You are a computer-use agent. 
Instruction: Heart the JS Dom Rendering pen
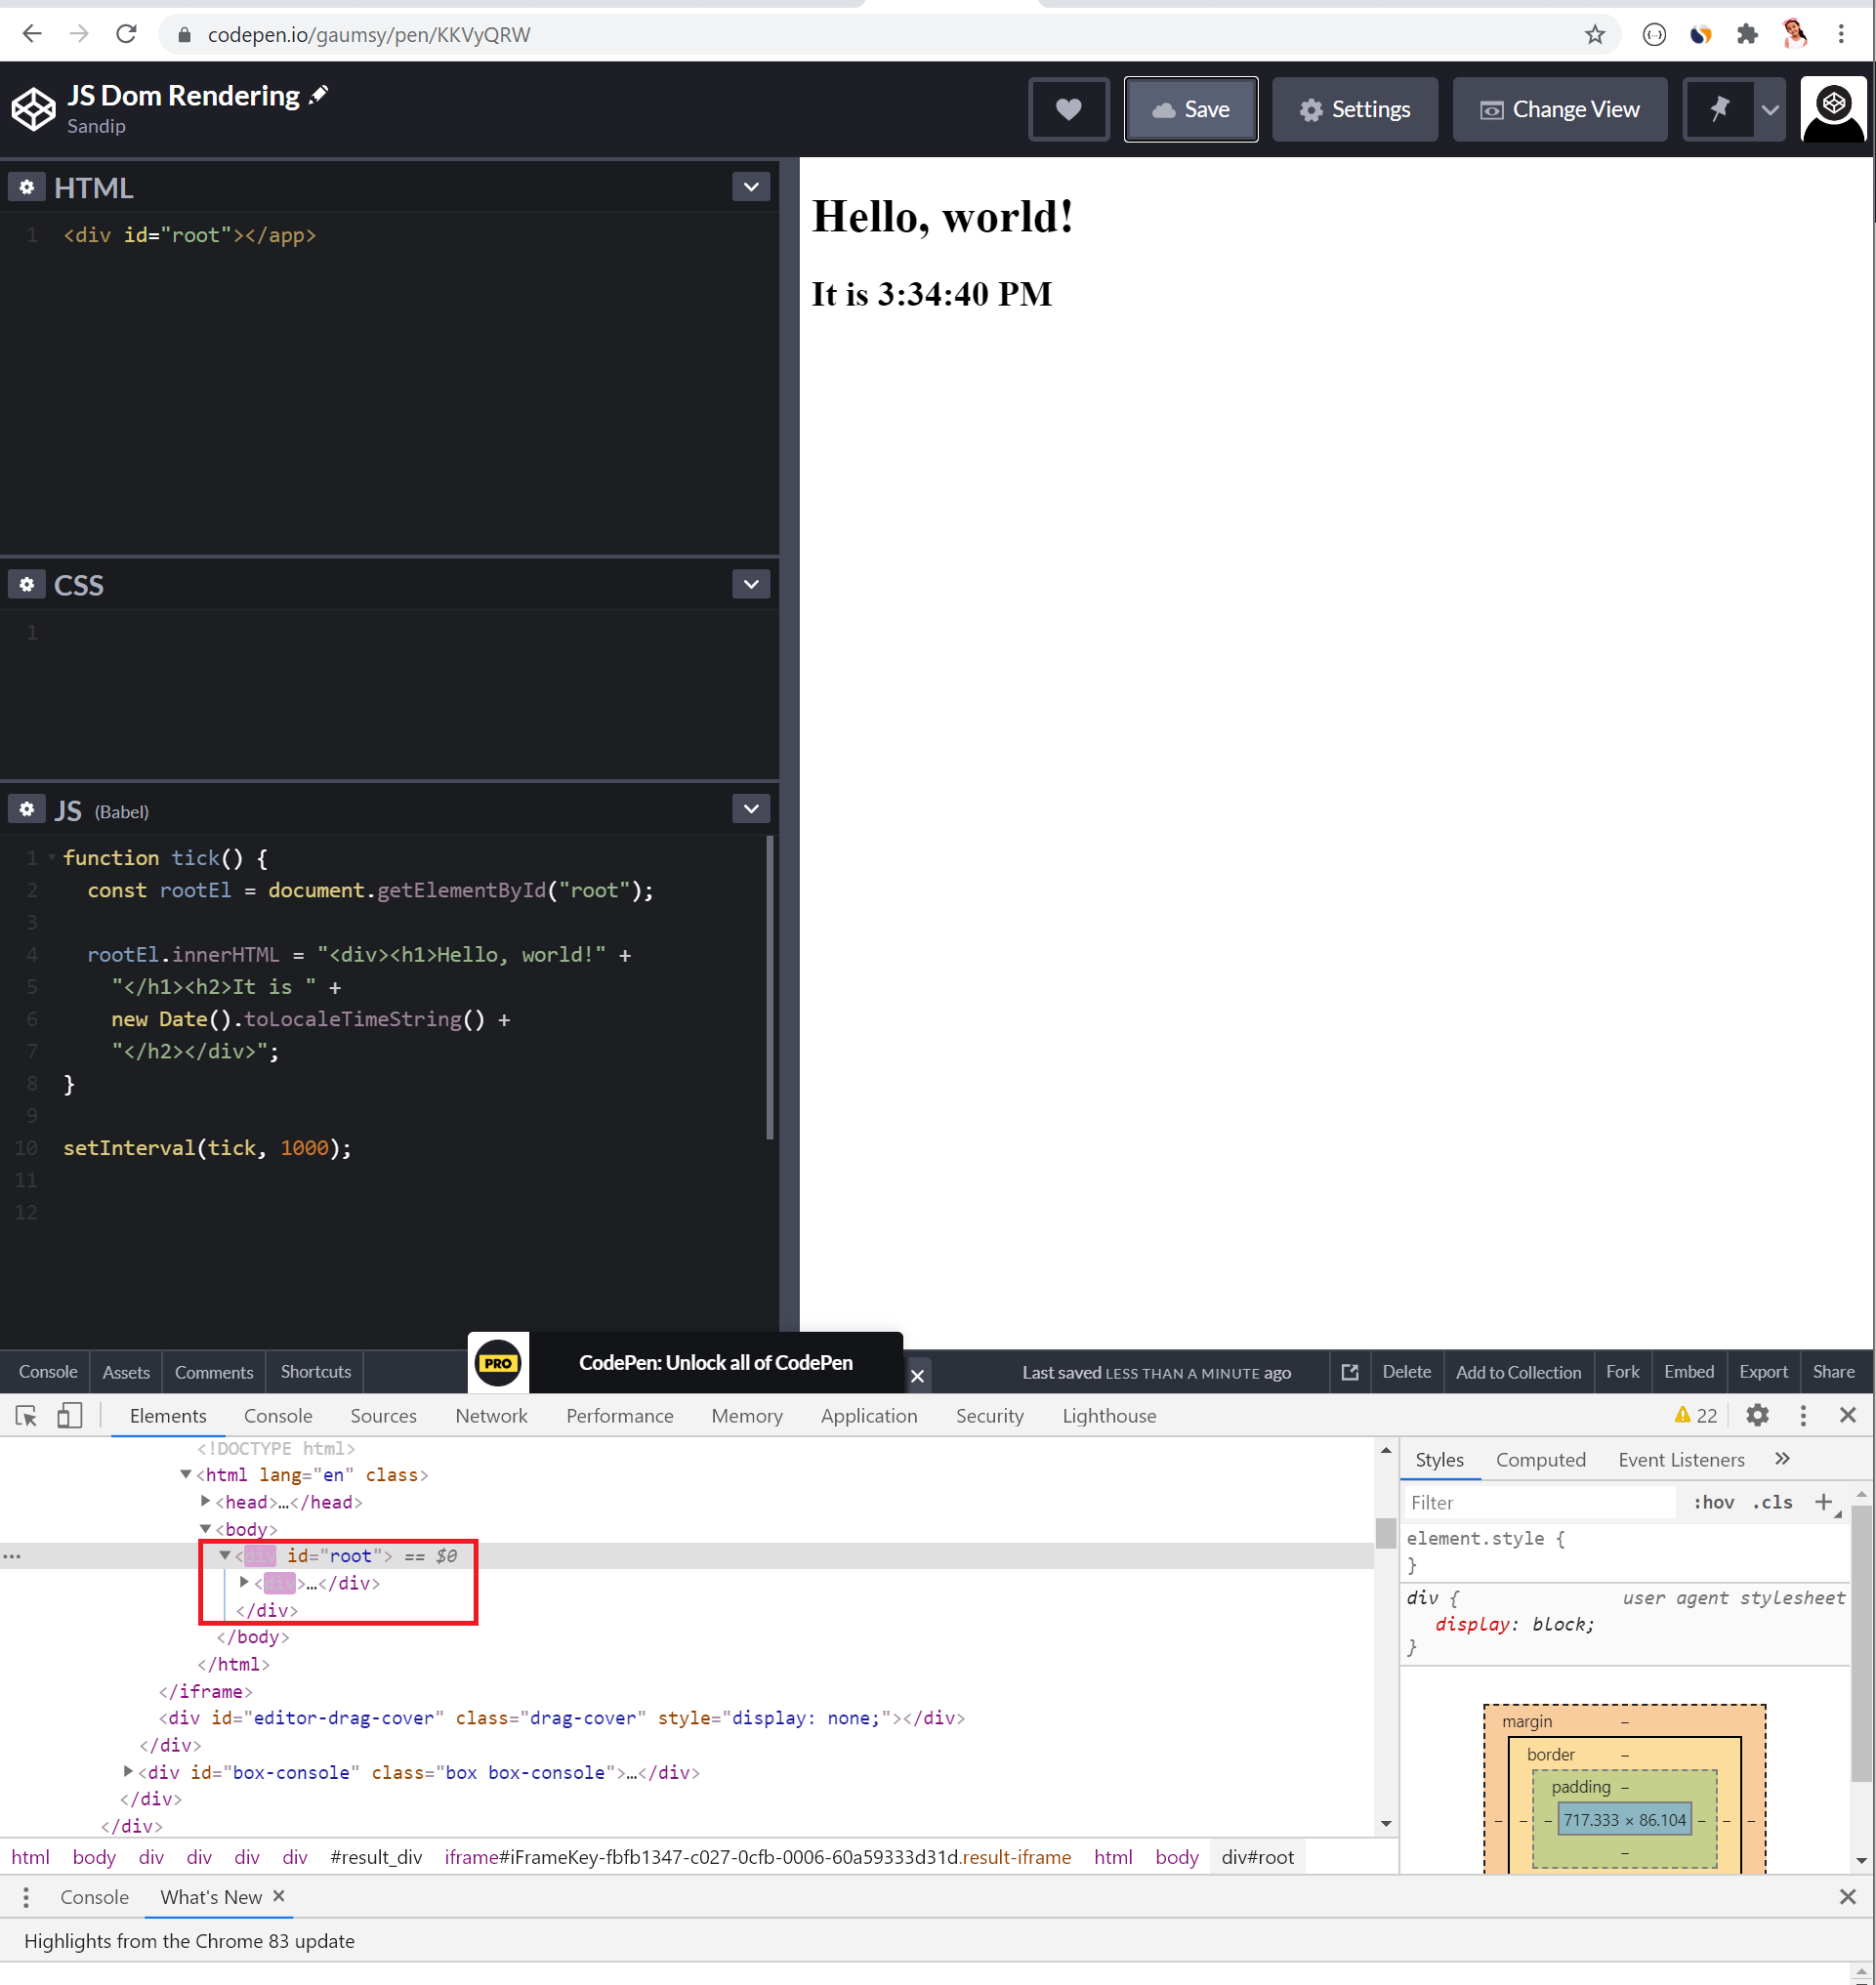pyautogui.click(x=1068, y=109)
